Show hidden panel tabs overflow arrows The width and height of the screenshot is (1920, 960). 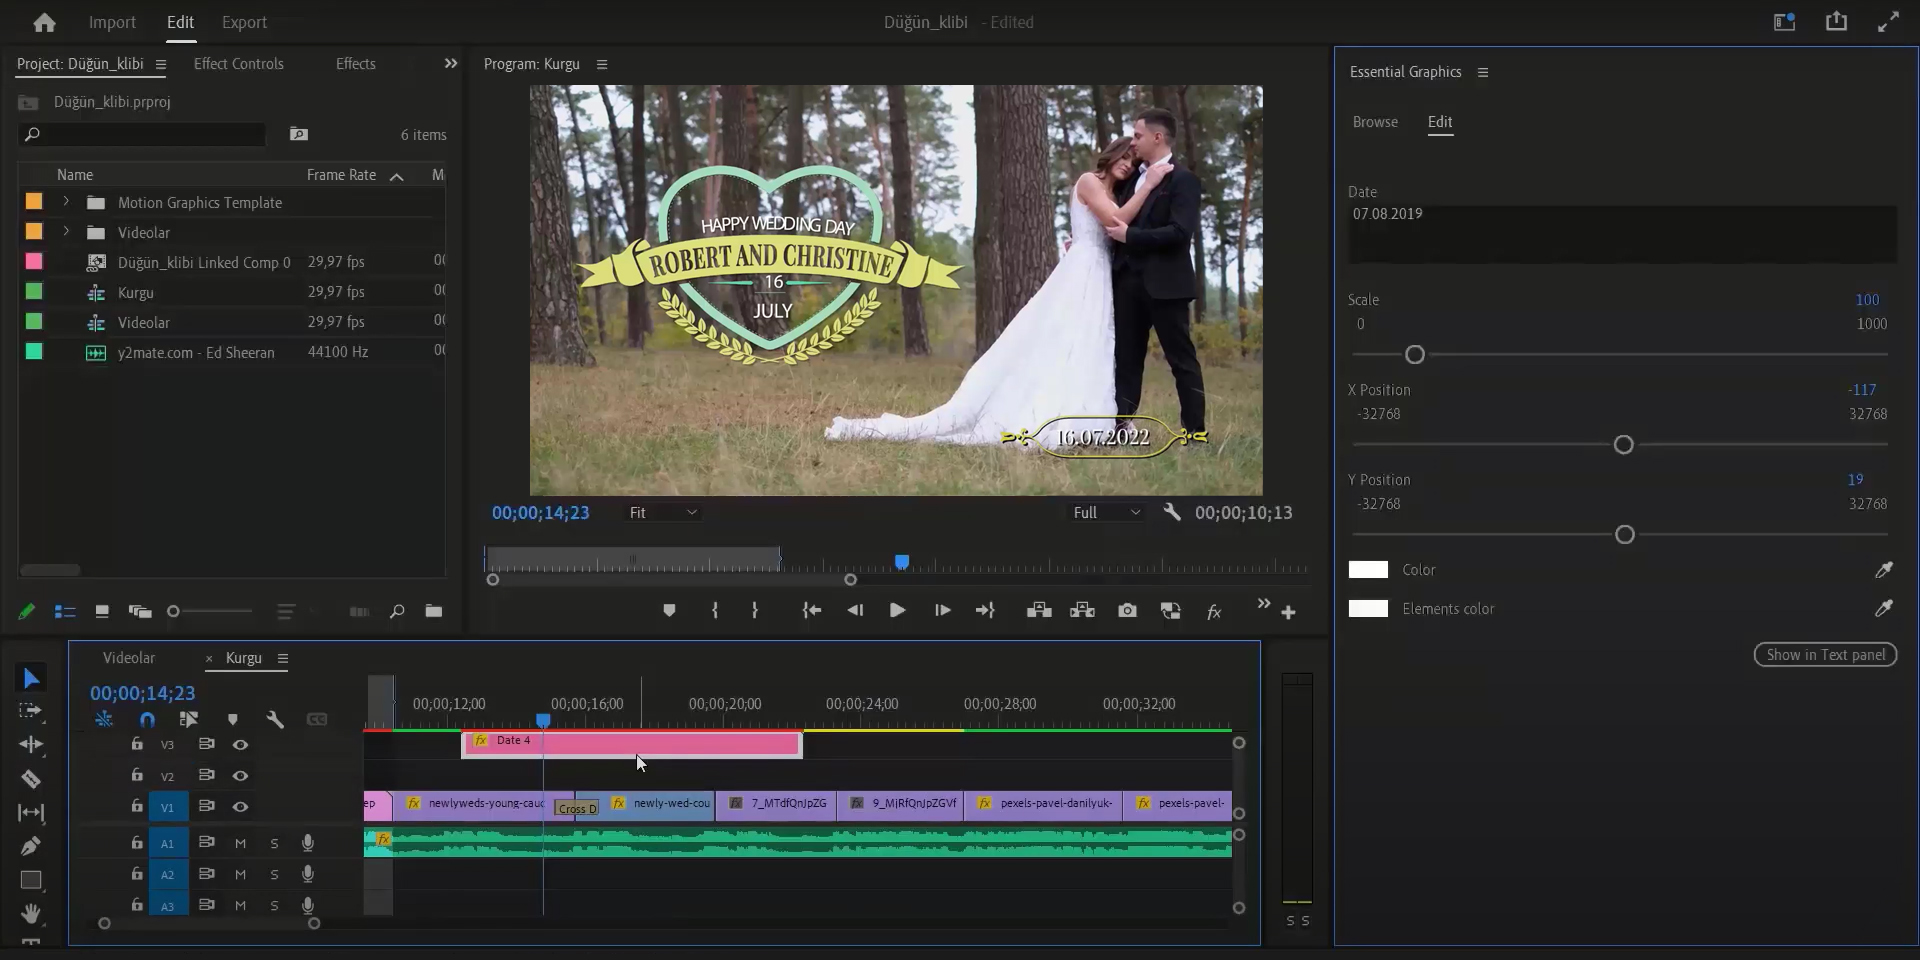click(451, 63)
